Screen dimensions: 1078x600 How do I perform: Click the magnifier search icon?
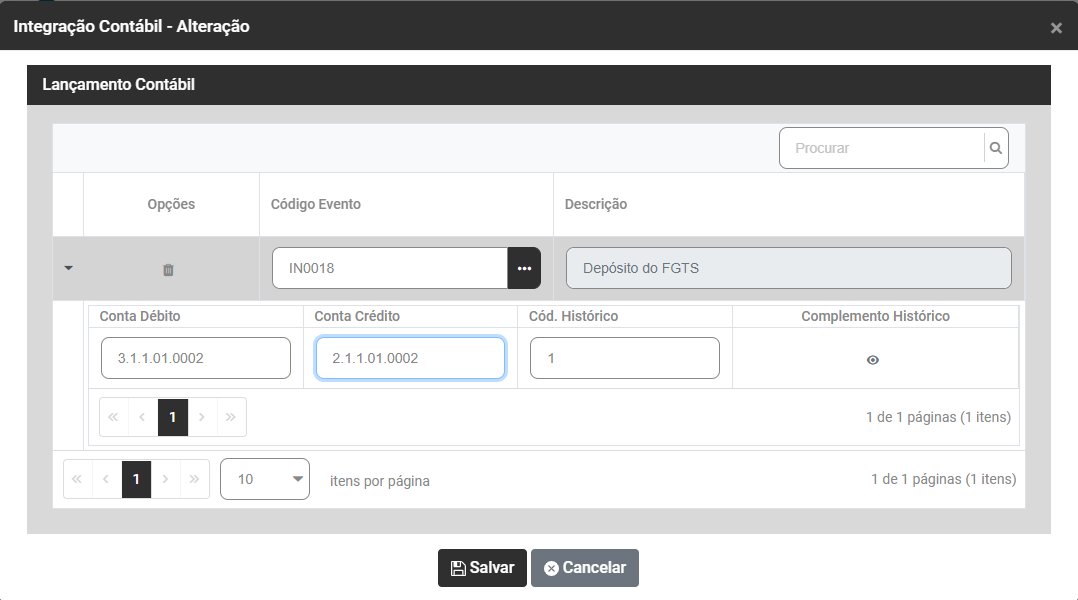click(x=995, y=148)
